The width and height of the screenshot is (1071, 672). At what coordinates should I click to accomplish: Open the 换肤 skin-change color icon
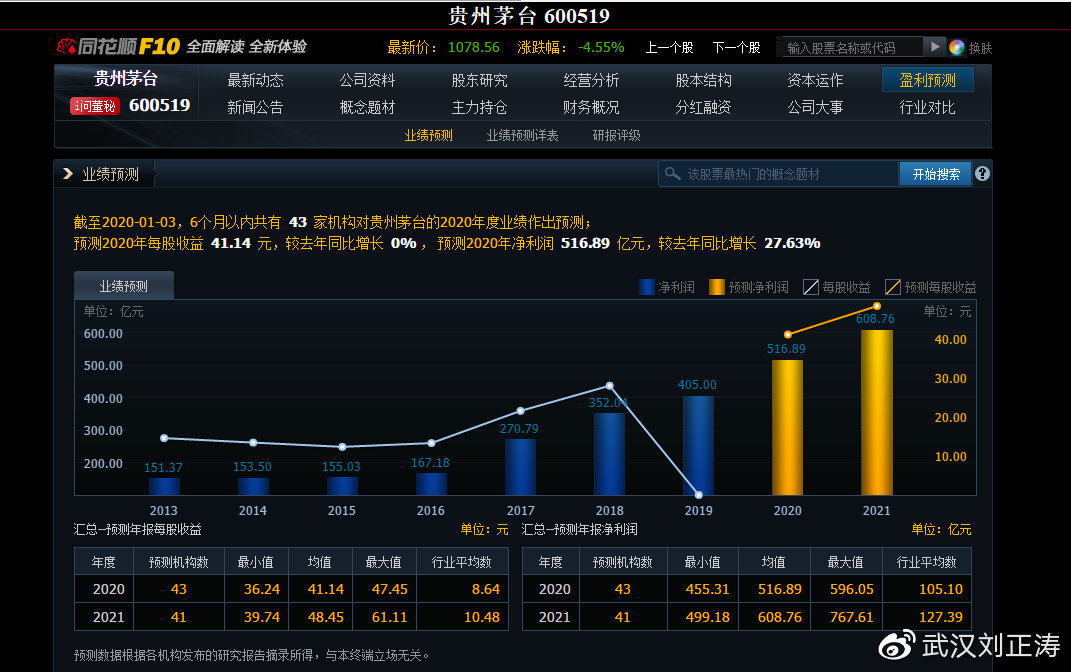958,46
